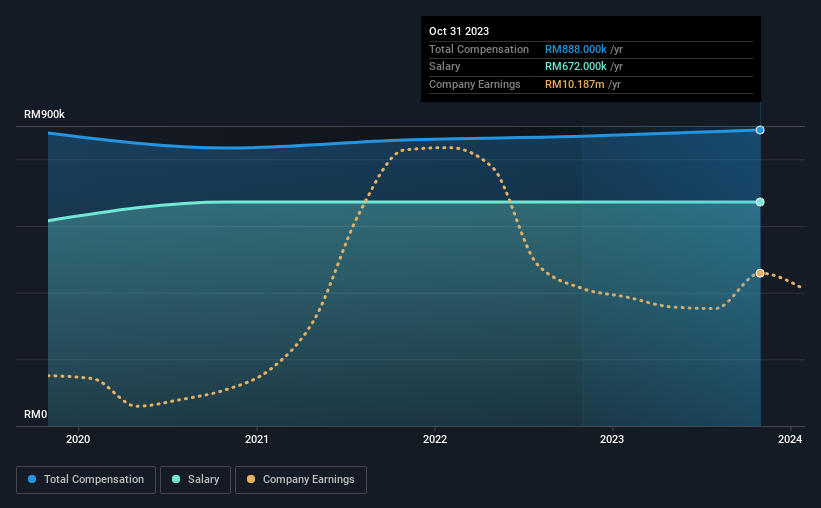The height and width of the screenshot is (508, 821).
Task: Click the 2021 x-axis label
Action: [x=257, y=439]
